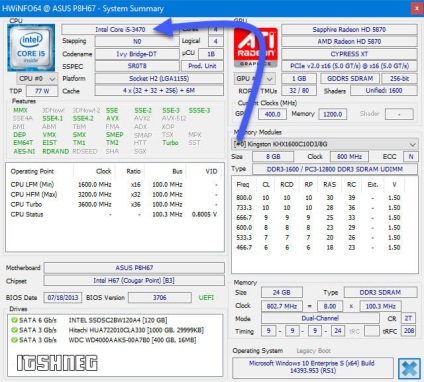The width and height of the screenshot is (424, 382).
Task: Click the GPU clock 400.0 value
Action: point(272,114)
